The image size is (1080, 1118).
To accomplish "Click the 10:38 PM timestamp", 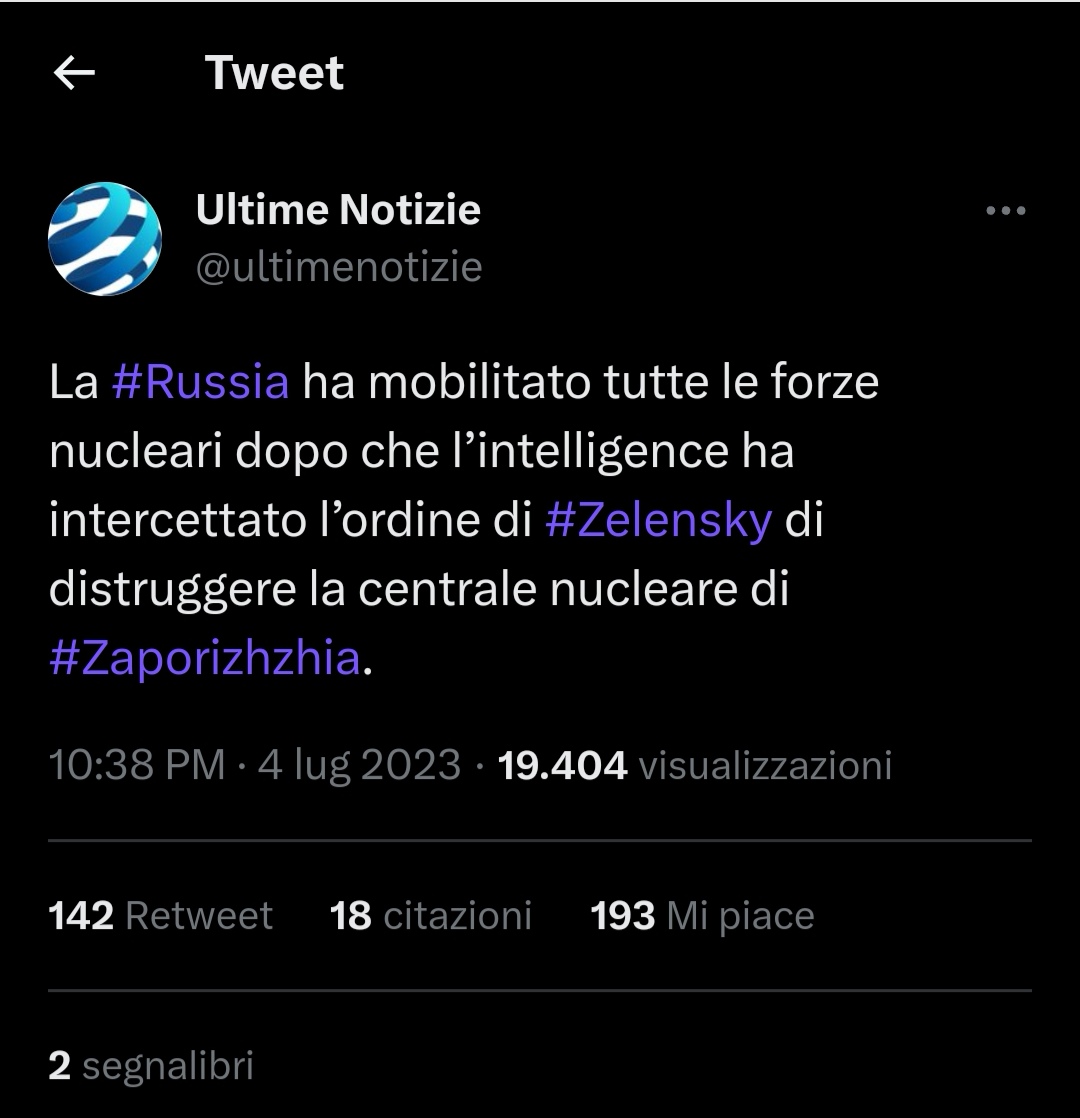I will point(136,765).
